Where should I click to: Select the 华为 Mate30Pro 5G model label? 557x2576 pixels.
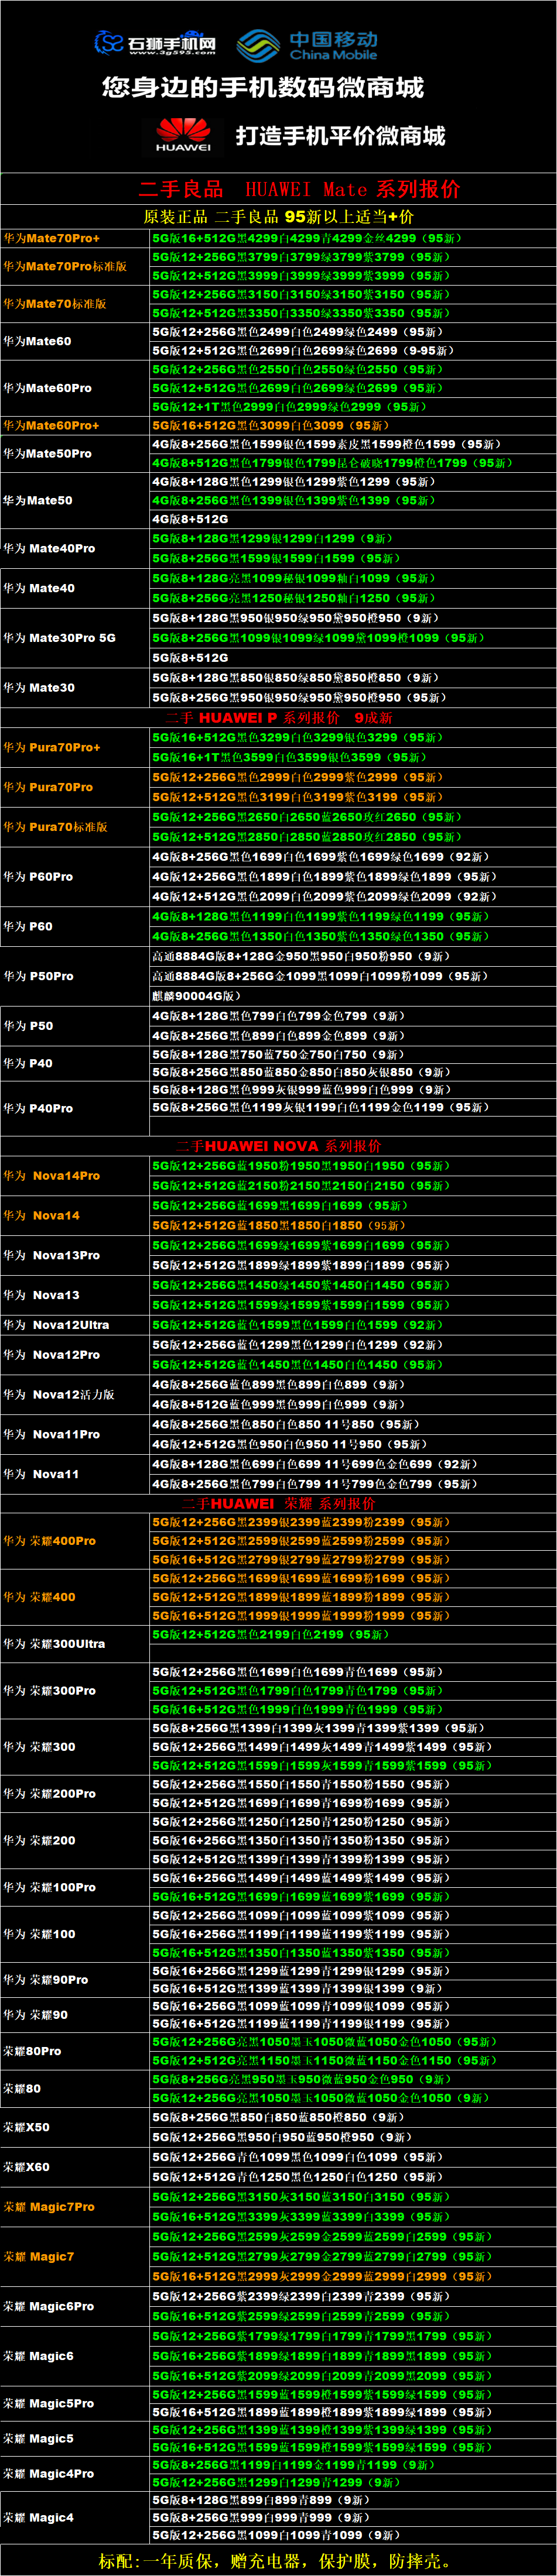59,637
